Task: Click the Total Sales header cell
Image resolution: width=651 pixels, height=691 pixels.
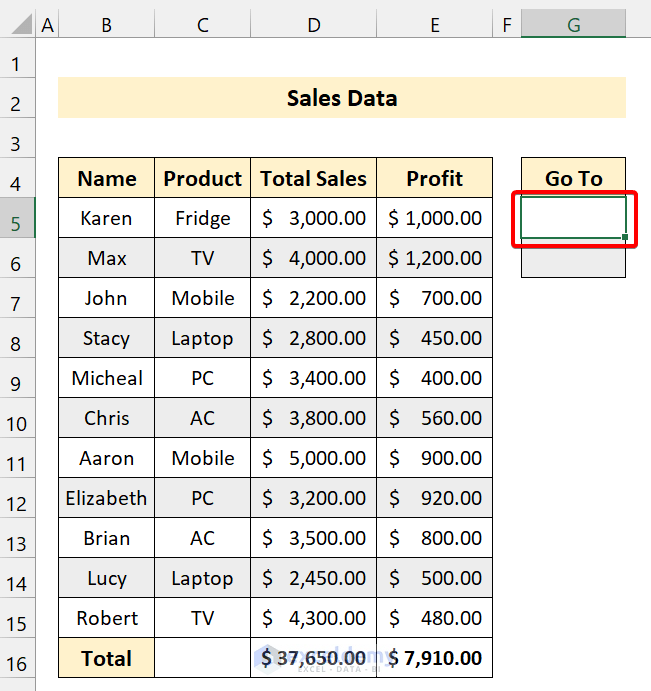Action: (x=314, y=179)
